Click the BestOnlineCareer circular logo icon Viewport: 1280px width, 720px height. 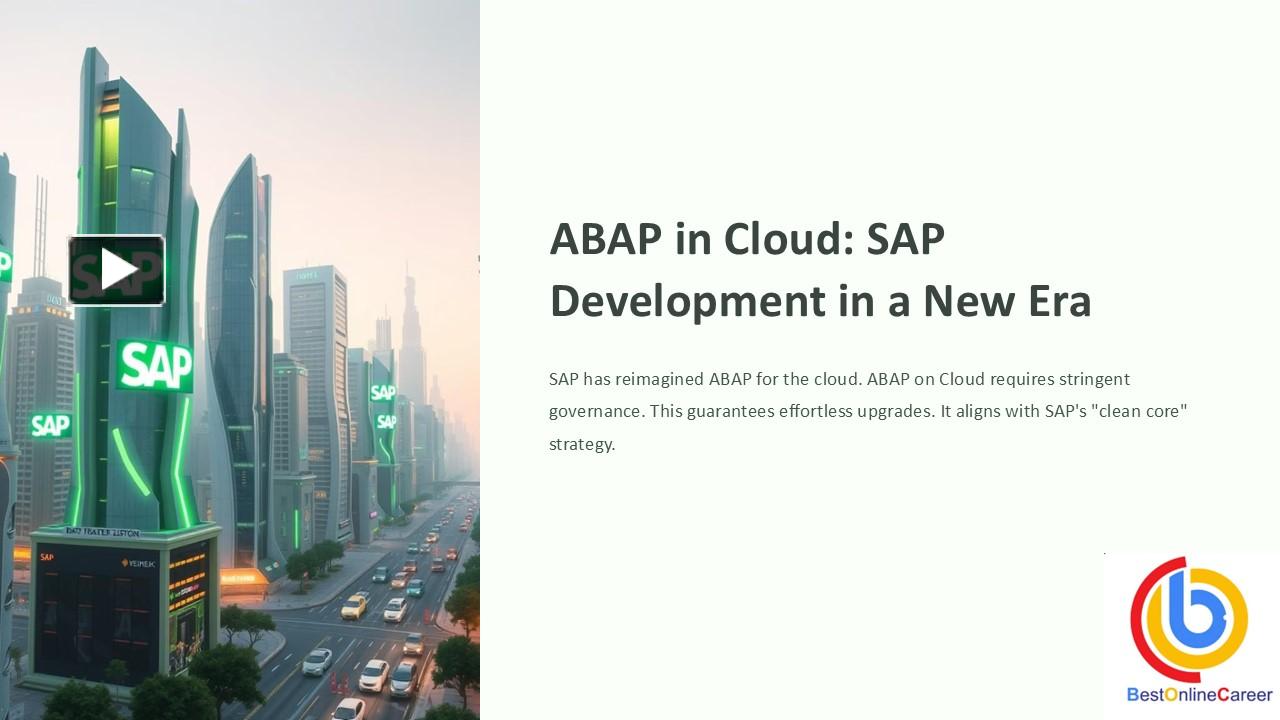pos(1189,620)
